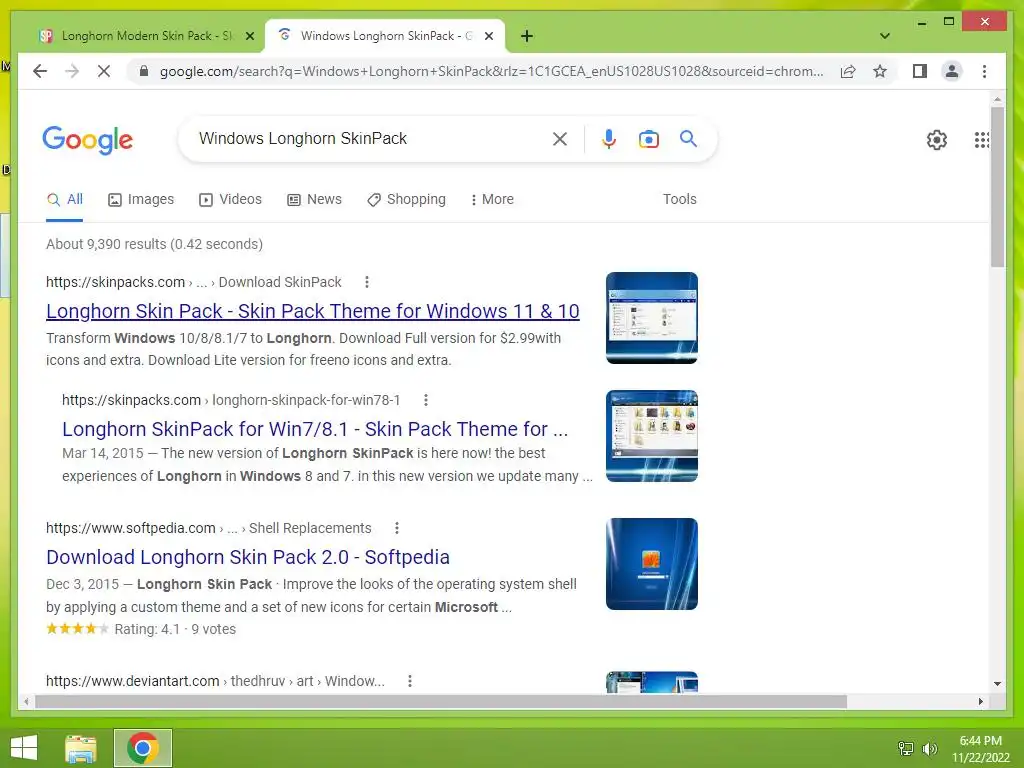1024x768 pixels.
Task: Click the forward navigation arrow
Action: 72,71
